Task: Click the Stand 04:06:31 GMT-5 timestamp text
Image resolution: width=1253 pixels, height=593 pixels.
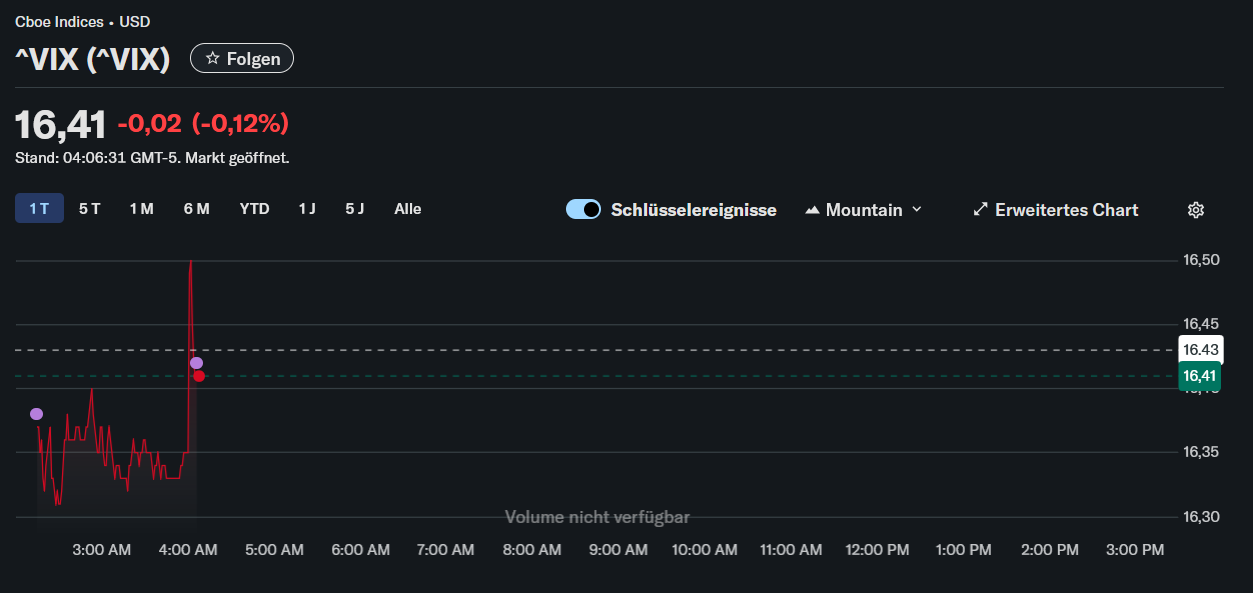Action: click(x=152, y=158)
